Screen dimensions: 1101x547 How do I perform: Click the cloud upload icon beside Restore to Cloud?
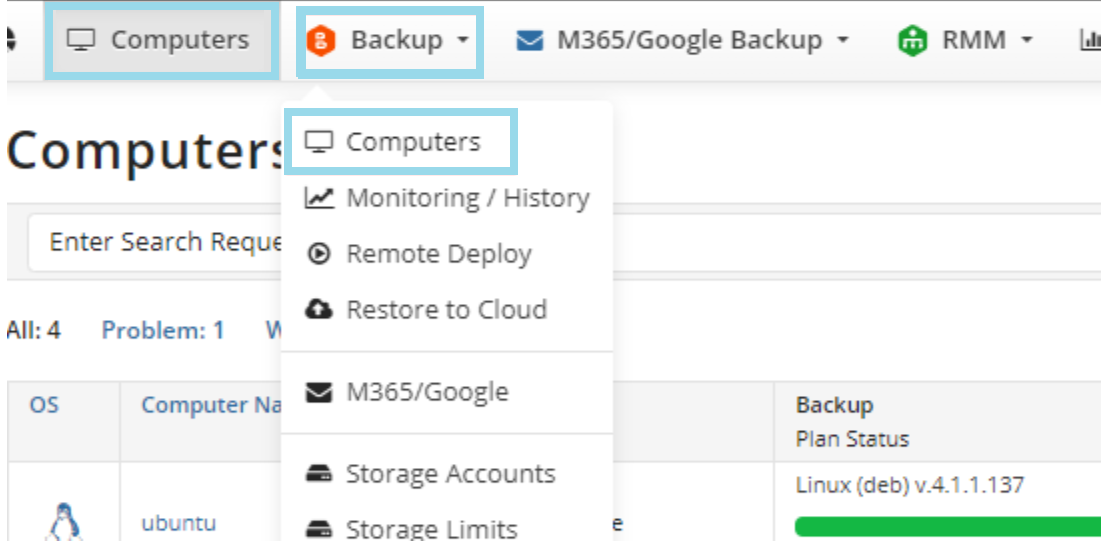pos(318,310)
